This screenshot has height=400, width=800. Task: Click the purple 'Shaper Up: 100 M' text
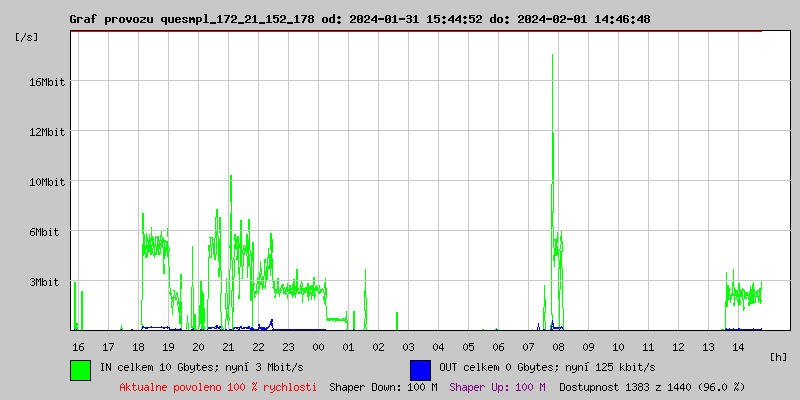tap(497, 387)
